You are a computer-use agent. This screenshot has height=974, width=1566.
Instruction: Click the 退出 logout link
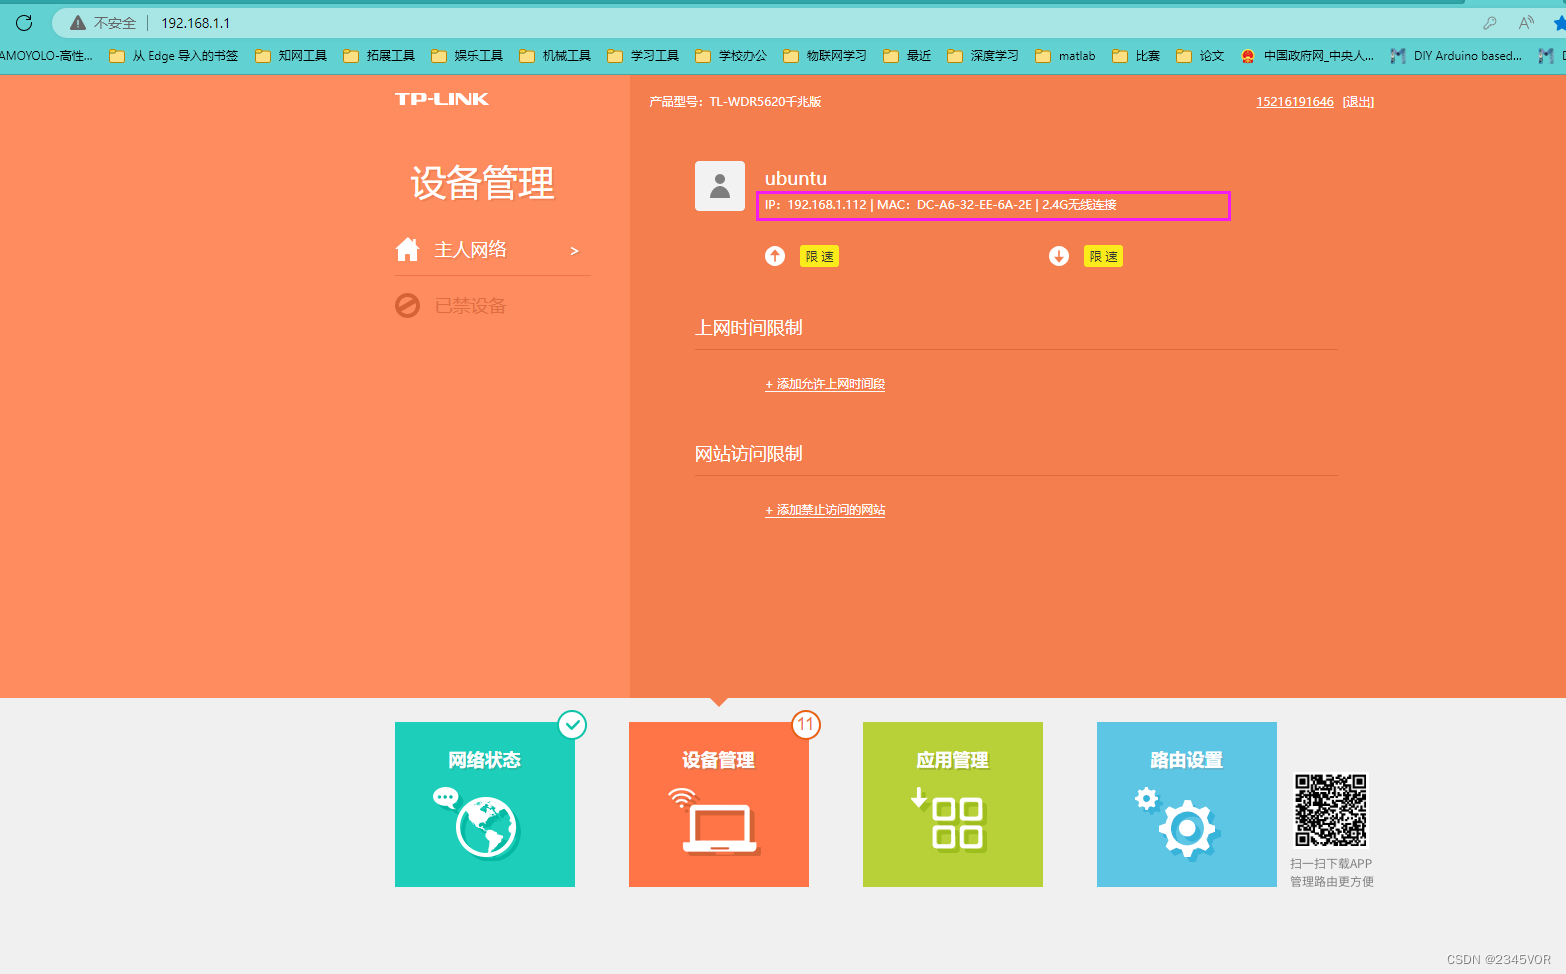pos(1358,102)
